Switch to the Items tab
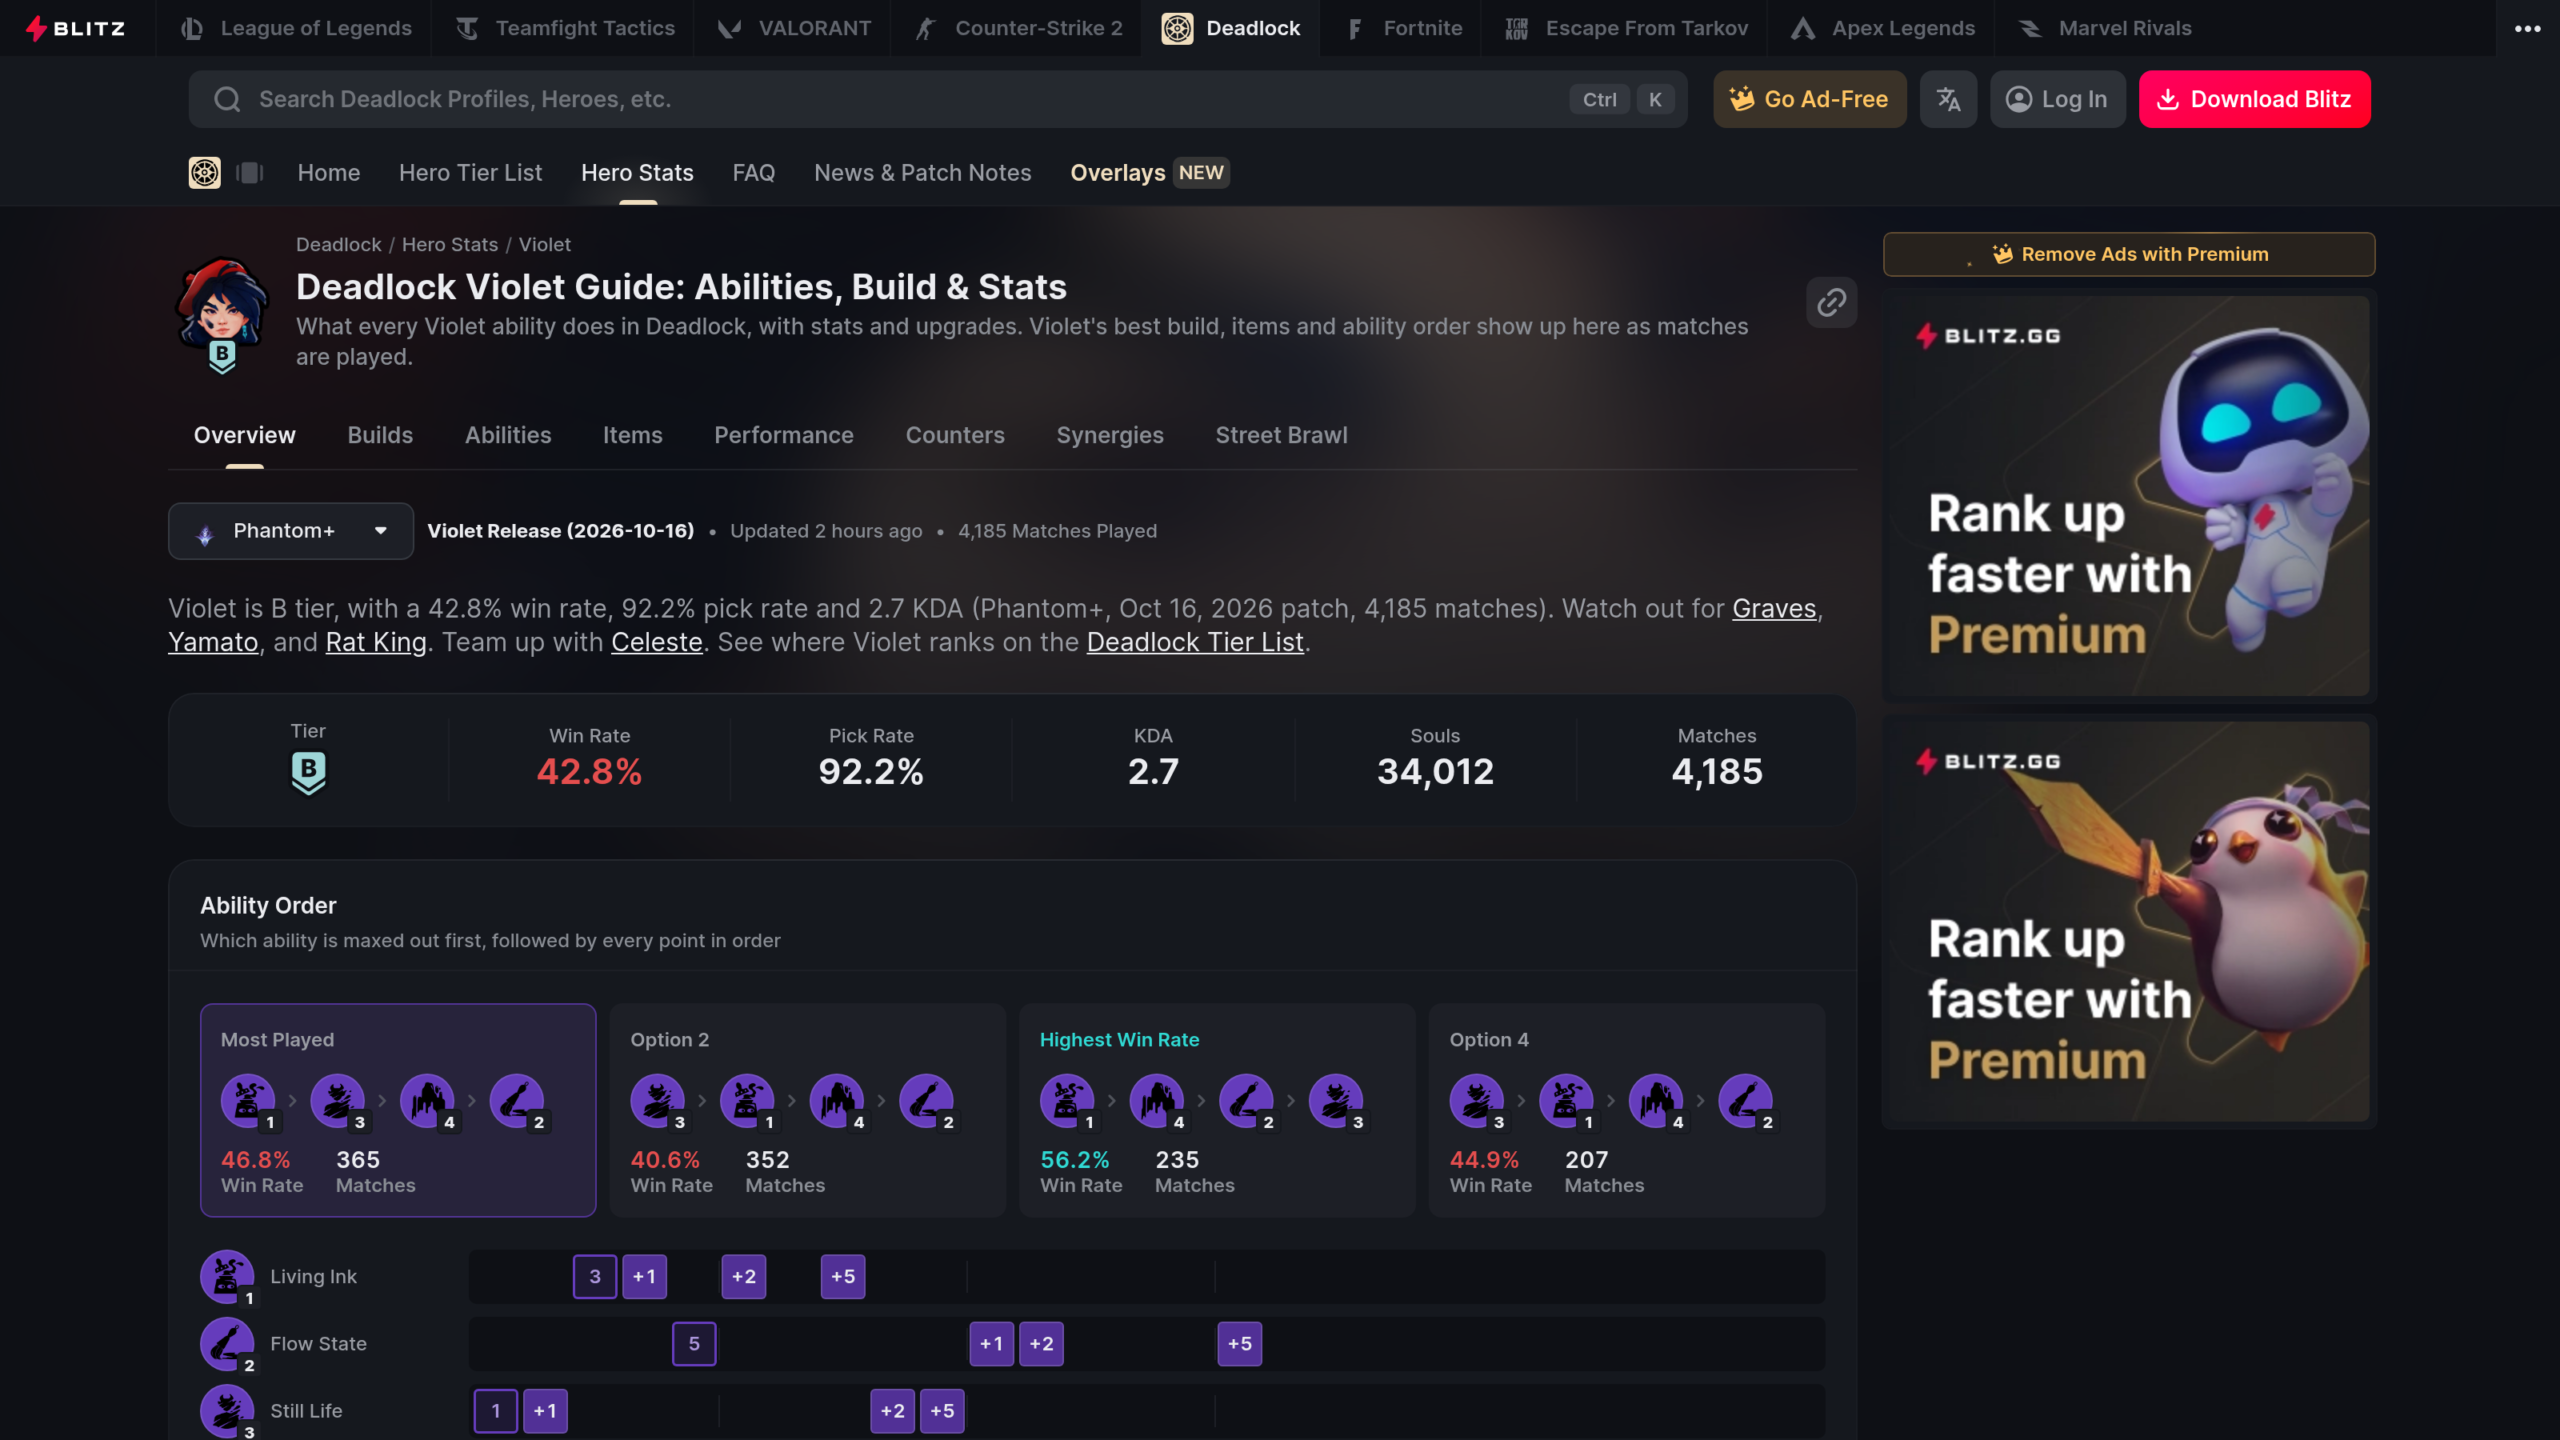This screenshot has width=2560, height=1440. 632,435
